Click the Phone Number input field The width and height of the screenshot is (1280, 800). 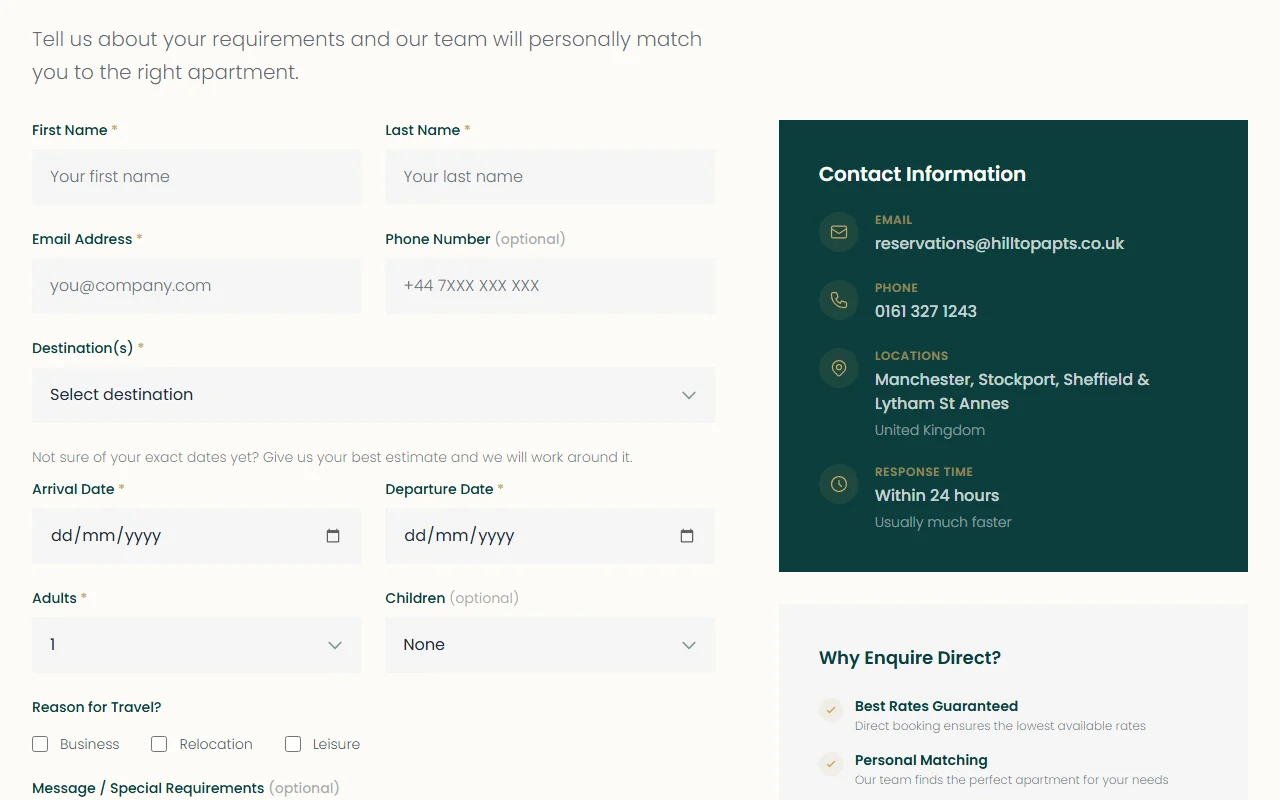click(550, 286)
